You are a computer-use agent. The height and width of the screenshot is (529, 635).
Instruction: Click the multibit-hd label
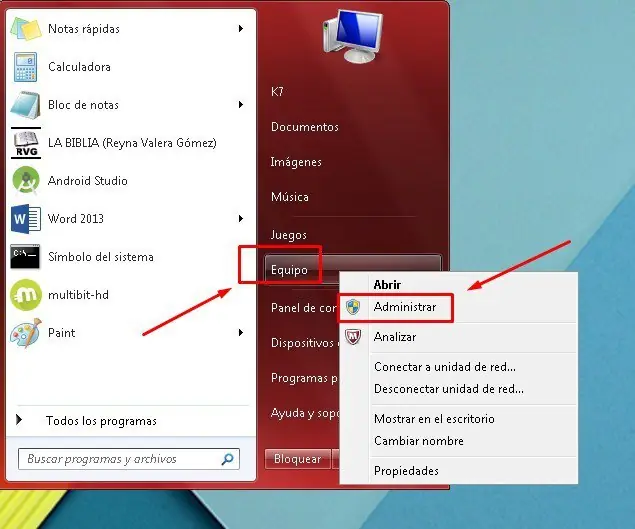tap(79, 295)
